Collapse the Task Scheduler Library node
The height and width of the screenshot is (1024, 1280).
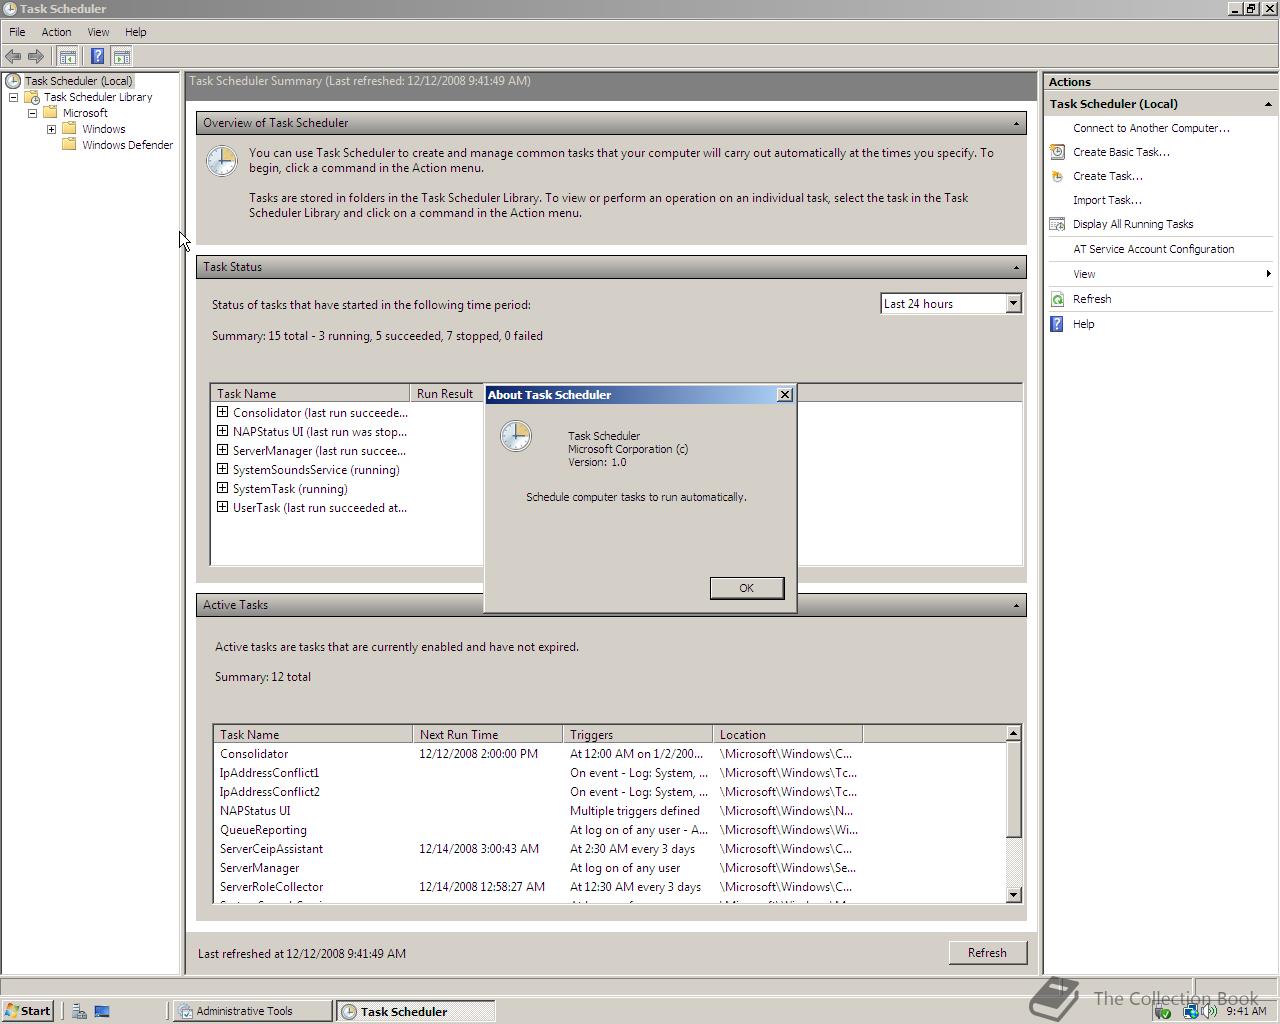(x=13, y=97)
